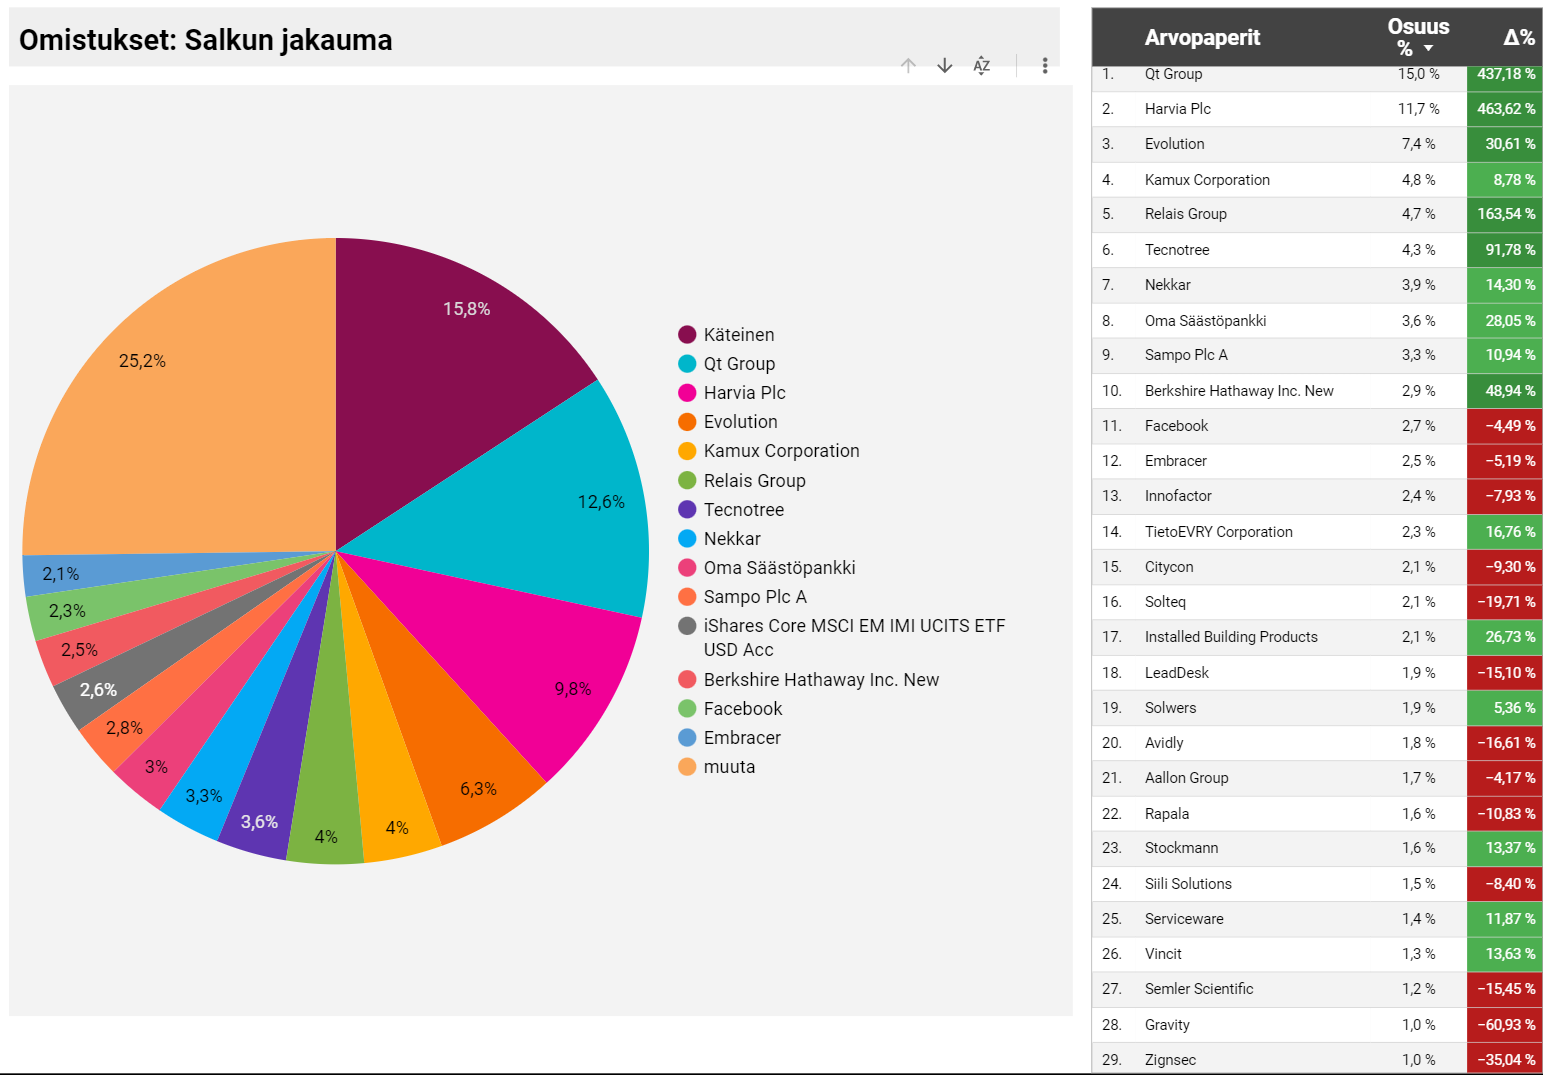The height and width of the screenshot is (1075, 1543).
Task: Select Evolution in the chart legend
Action: [x=740, y=422]
